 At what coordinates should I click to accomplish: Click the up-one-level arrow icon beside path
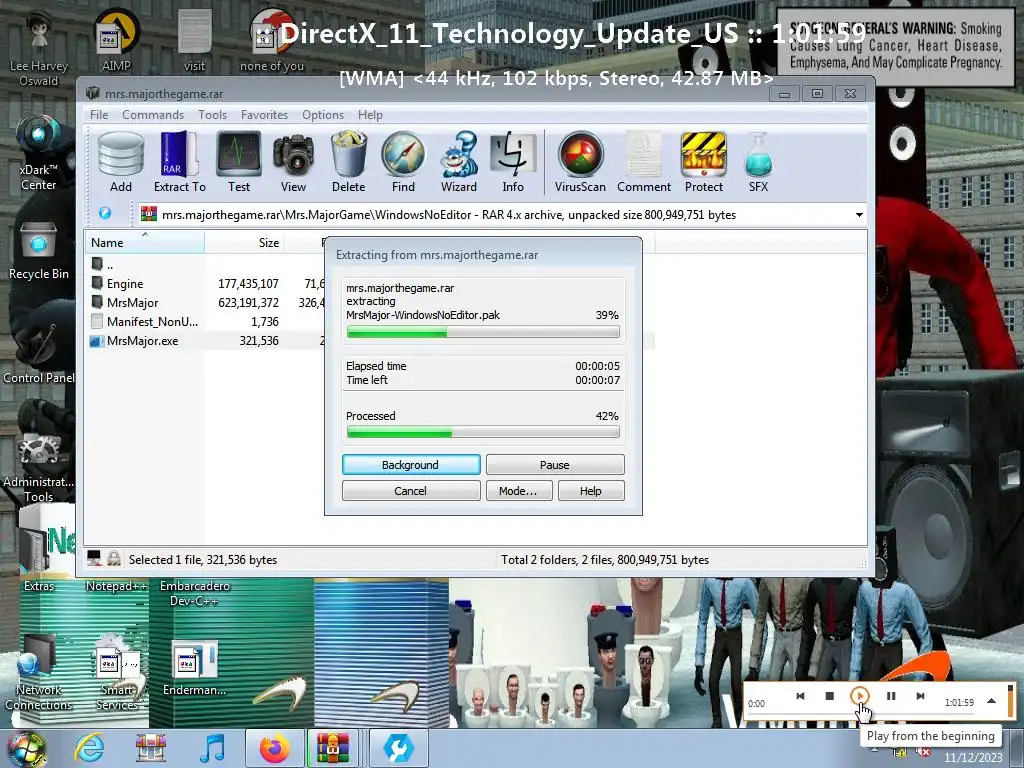pyautogui.click(x=104, y=214)
